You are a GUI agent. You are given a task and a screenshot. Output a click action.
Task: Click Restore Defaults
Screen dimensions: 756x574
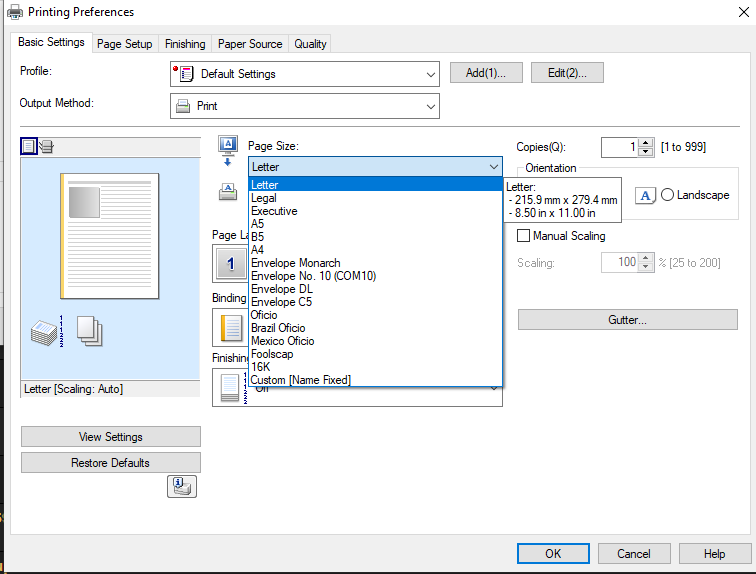110,463
